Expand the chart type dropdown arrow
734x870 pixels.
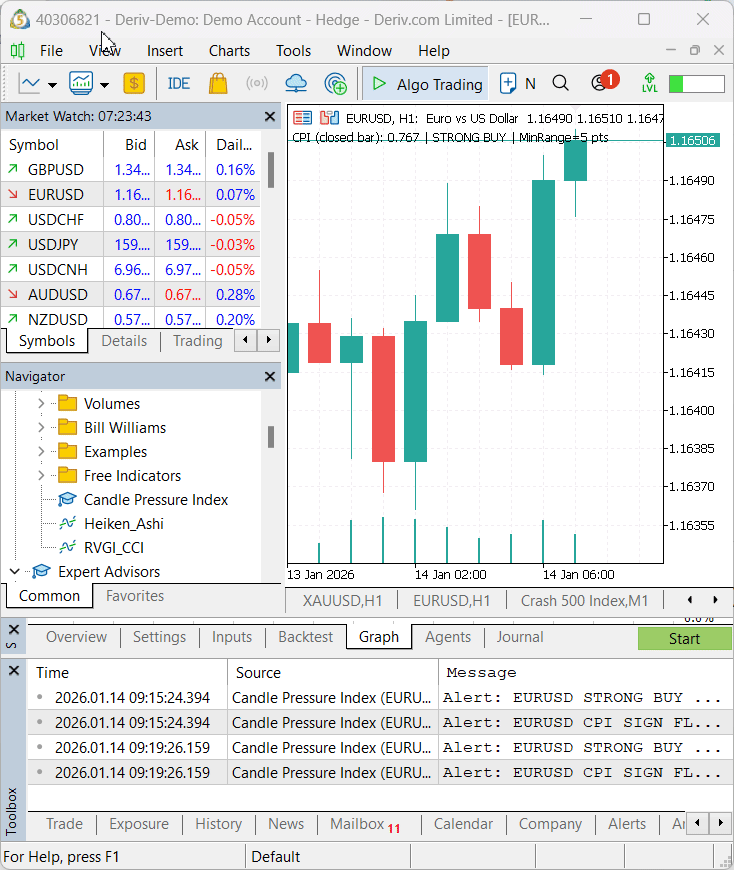pyautogui.click(x=52, y=85)
